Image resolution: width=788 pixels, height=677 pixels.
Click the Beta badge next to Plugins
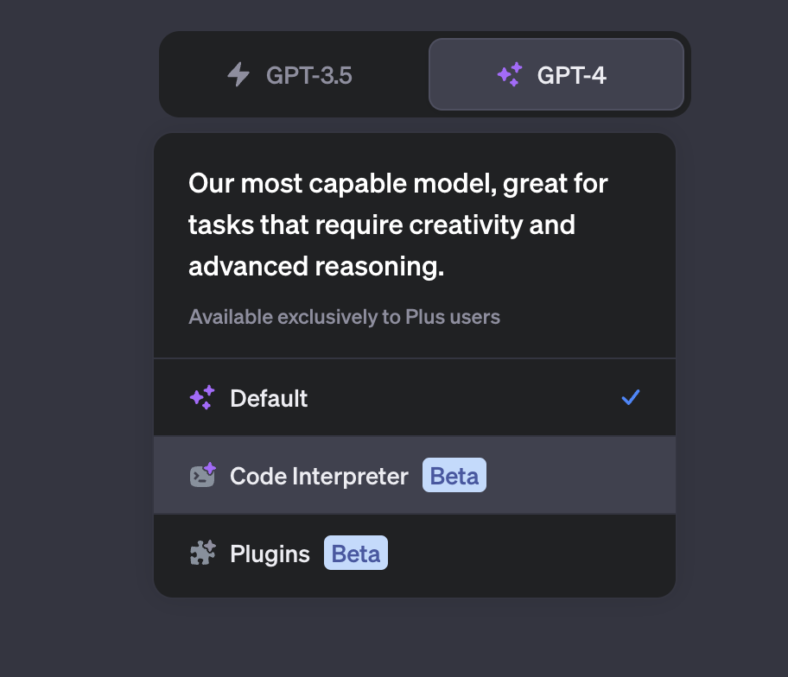355,553
